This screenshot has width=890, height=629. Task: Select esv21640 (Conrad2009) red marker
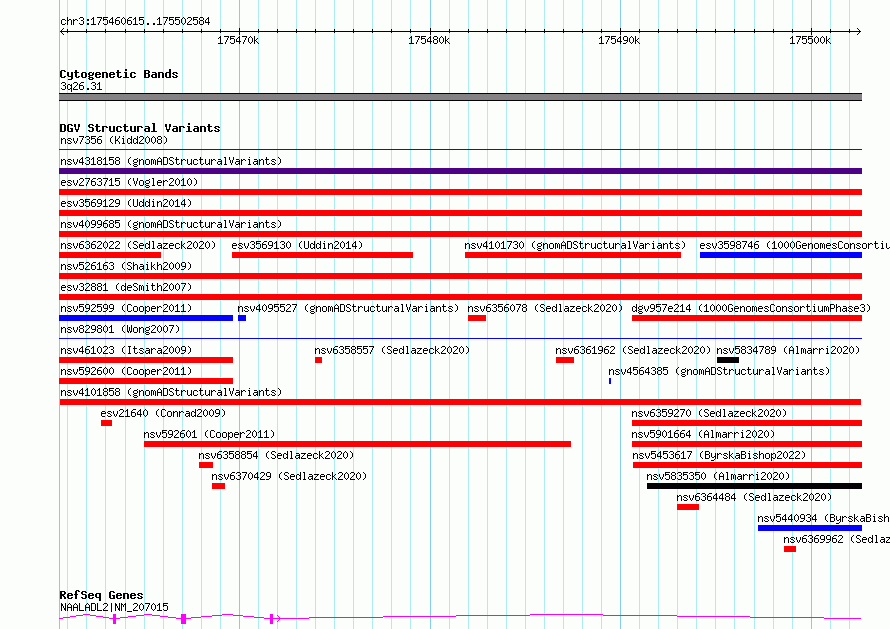tap(106, 423)
